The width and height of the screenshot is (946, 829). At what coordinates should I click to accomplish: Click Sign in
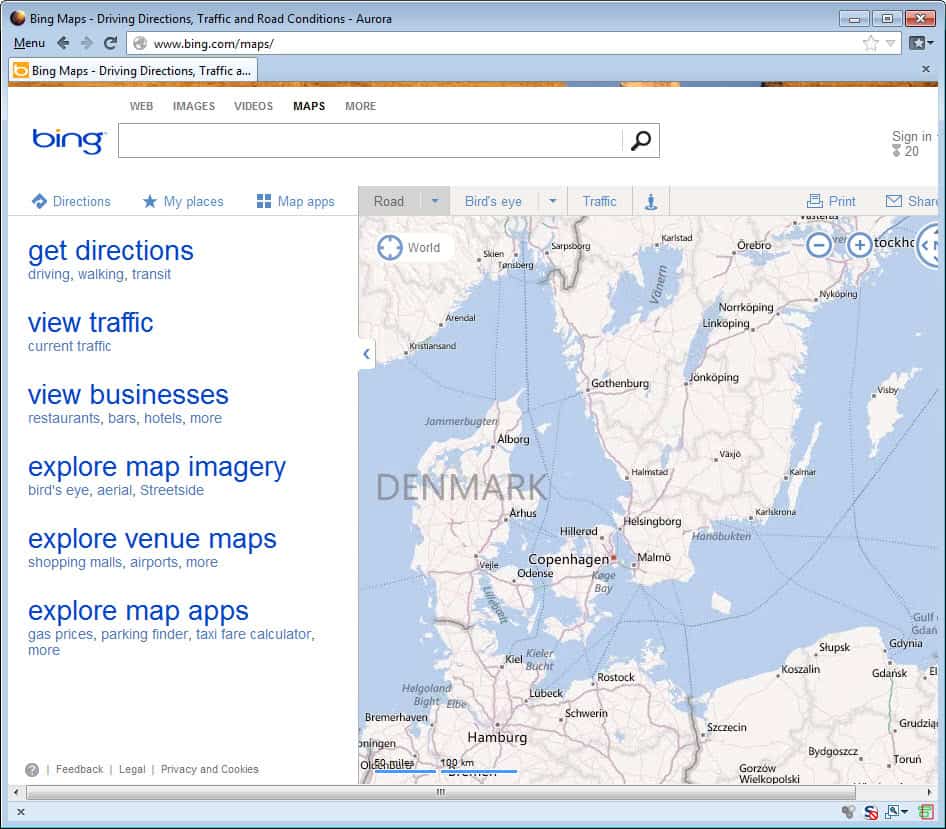pos(912,136)
